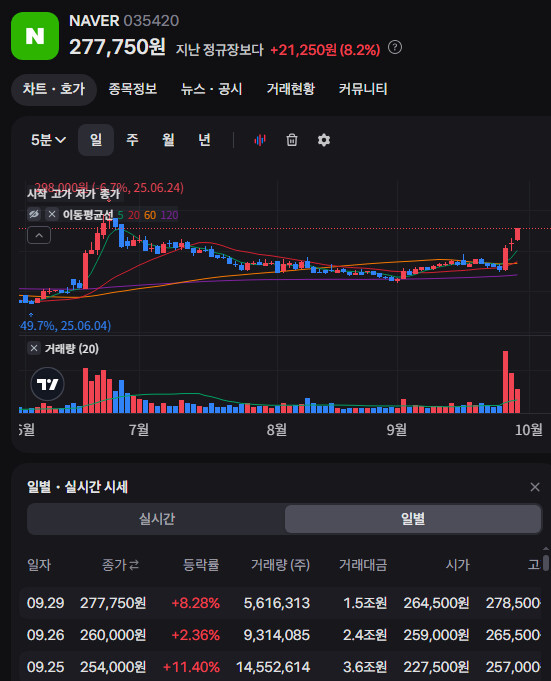The height and width of the screenshot is (681, 551).
Task: Click the latest red candlestick on chart
Action: [518, 234]
